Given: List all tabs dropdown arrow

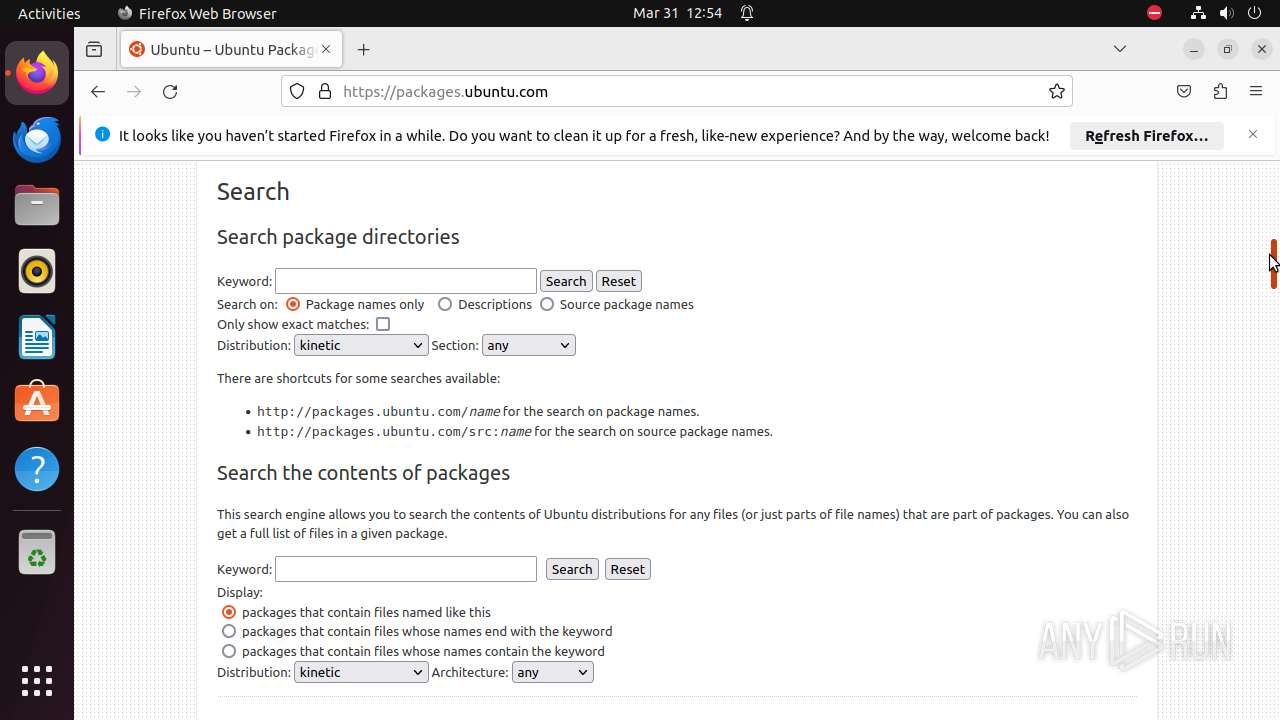Looking at the screenshot, I should (1120, 49).
